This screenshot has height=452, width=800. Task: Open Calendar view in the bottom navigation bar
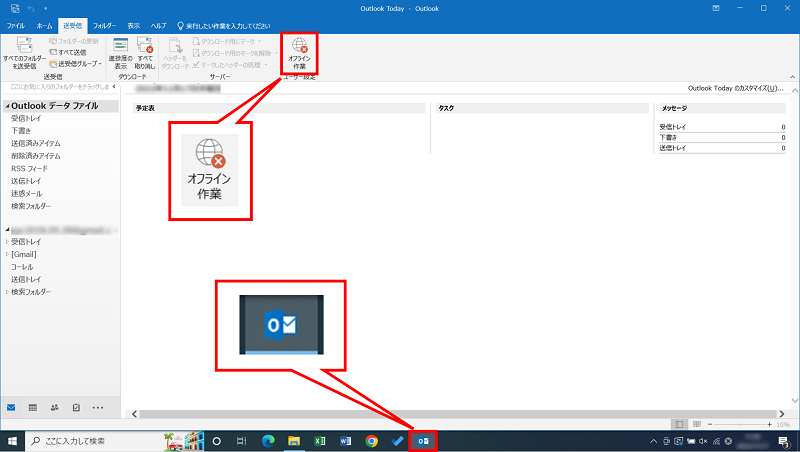[x=33, y=408]
